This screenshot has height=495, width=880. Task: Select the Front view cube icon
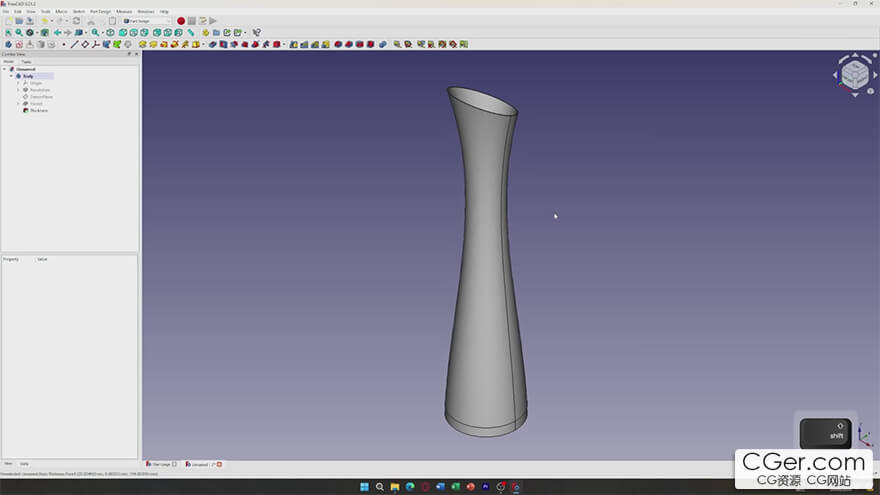coord(123,33)
